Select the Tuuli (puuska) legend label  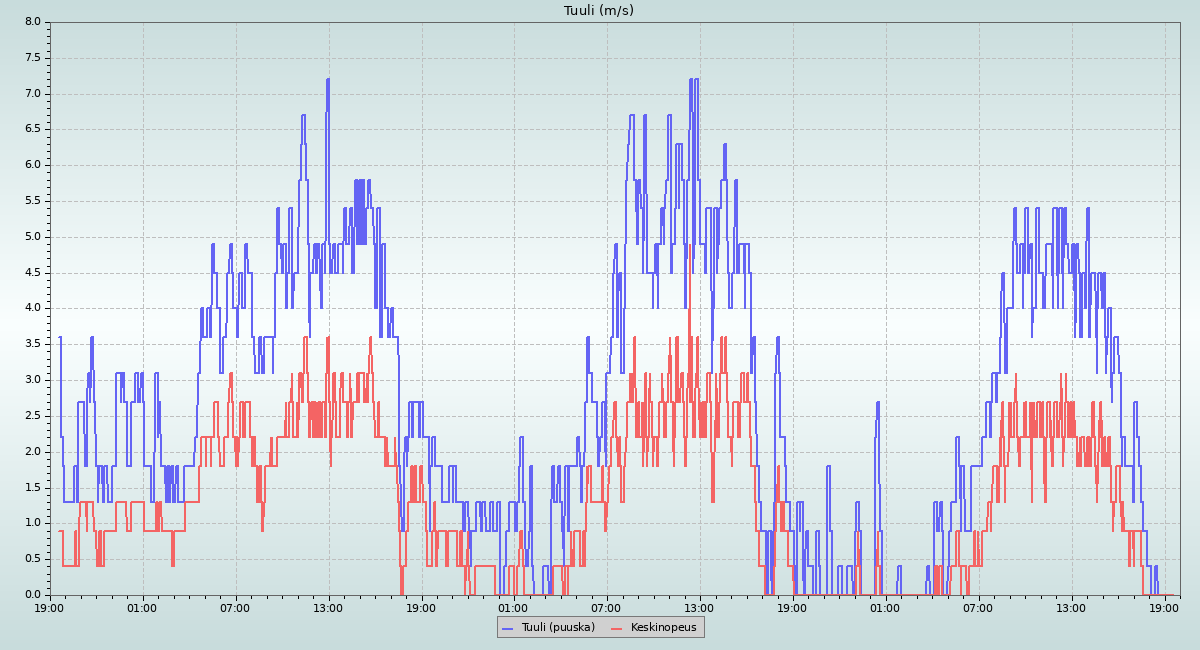tap(557, 628)
